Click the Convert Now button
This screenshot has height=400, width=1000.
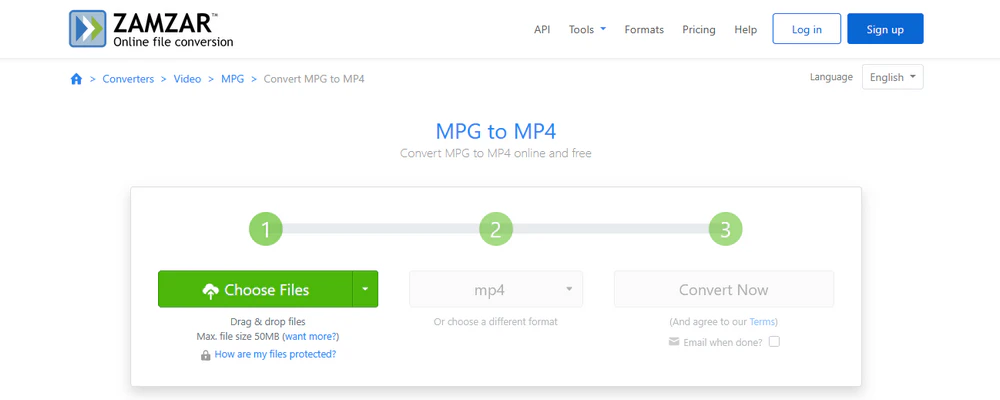tap(724, 290)
